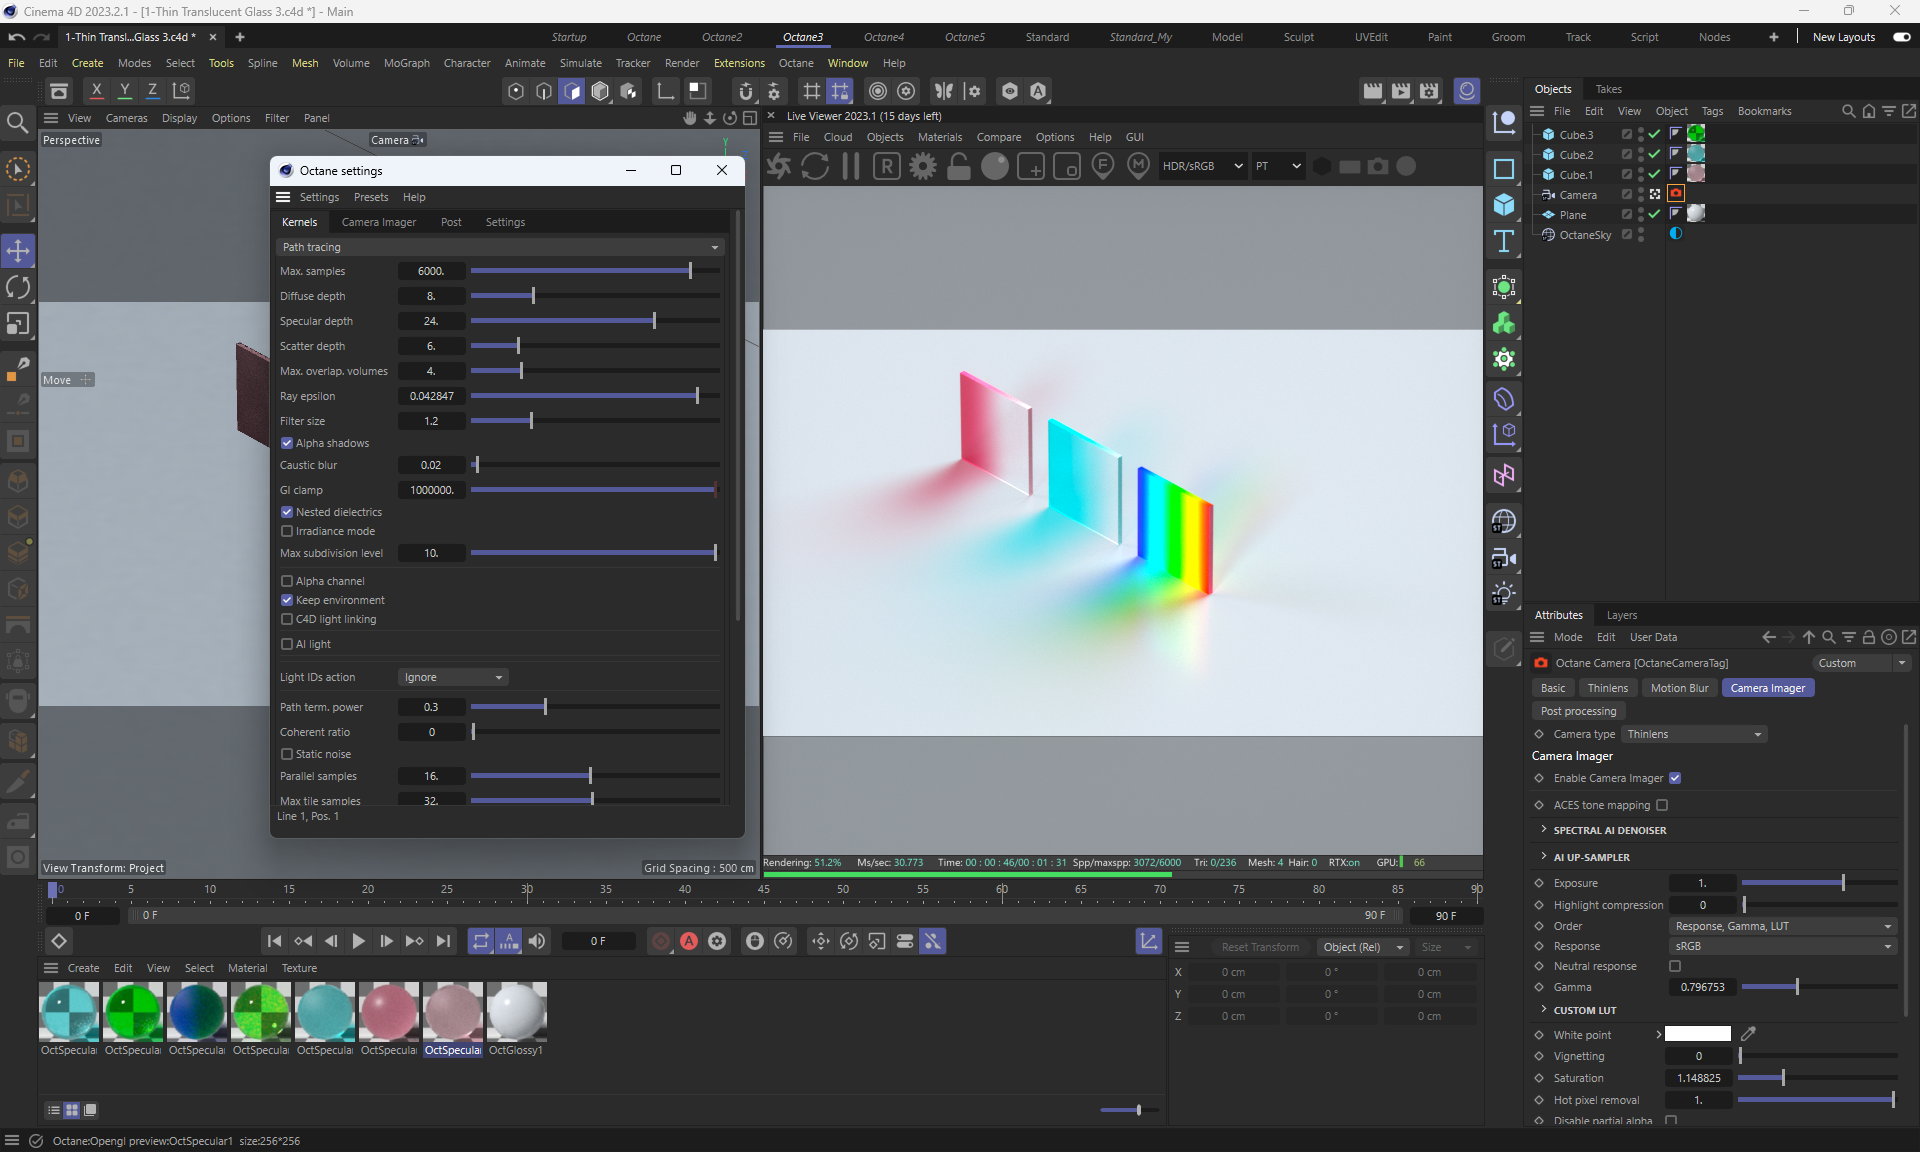Screen dimensions: 1920x1152
Task: Click the restart render refresh icon
Action: point(815,167)
